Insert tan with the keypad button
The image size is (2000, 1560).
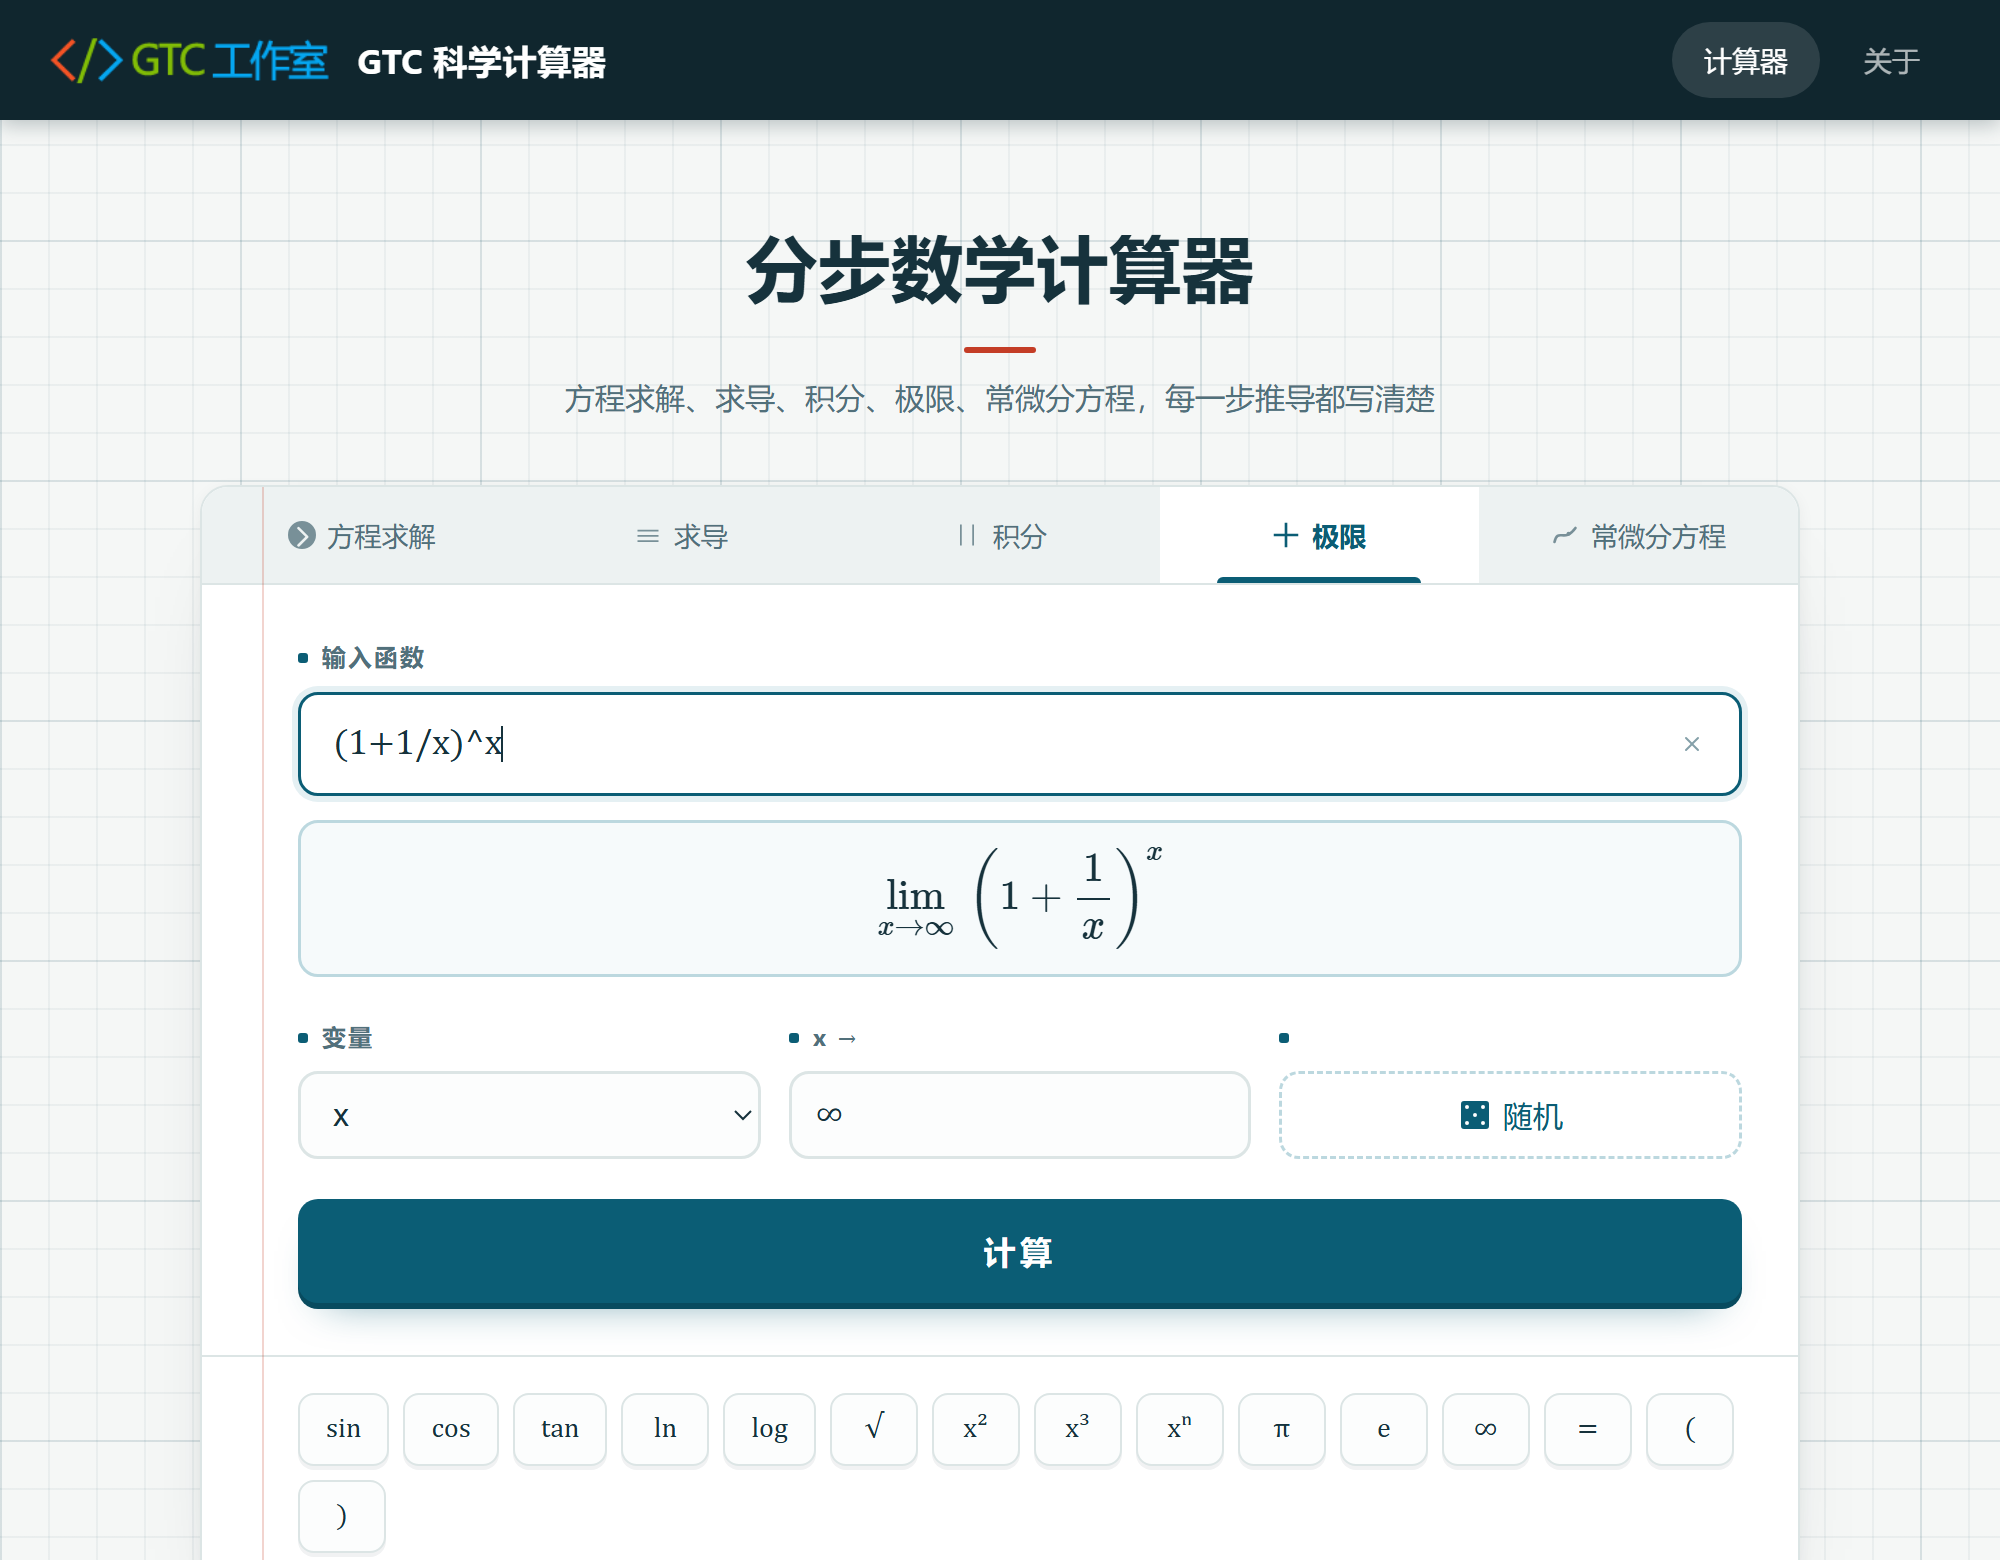tap(560, 1429)
